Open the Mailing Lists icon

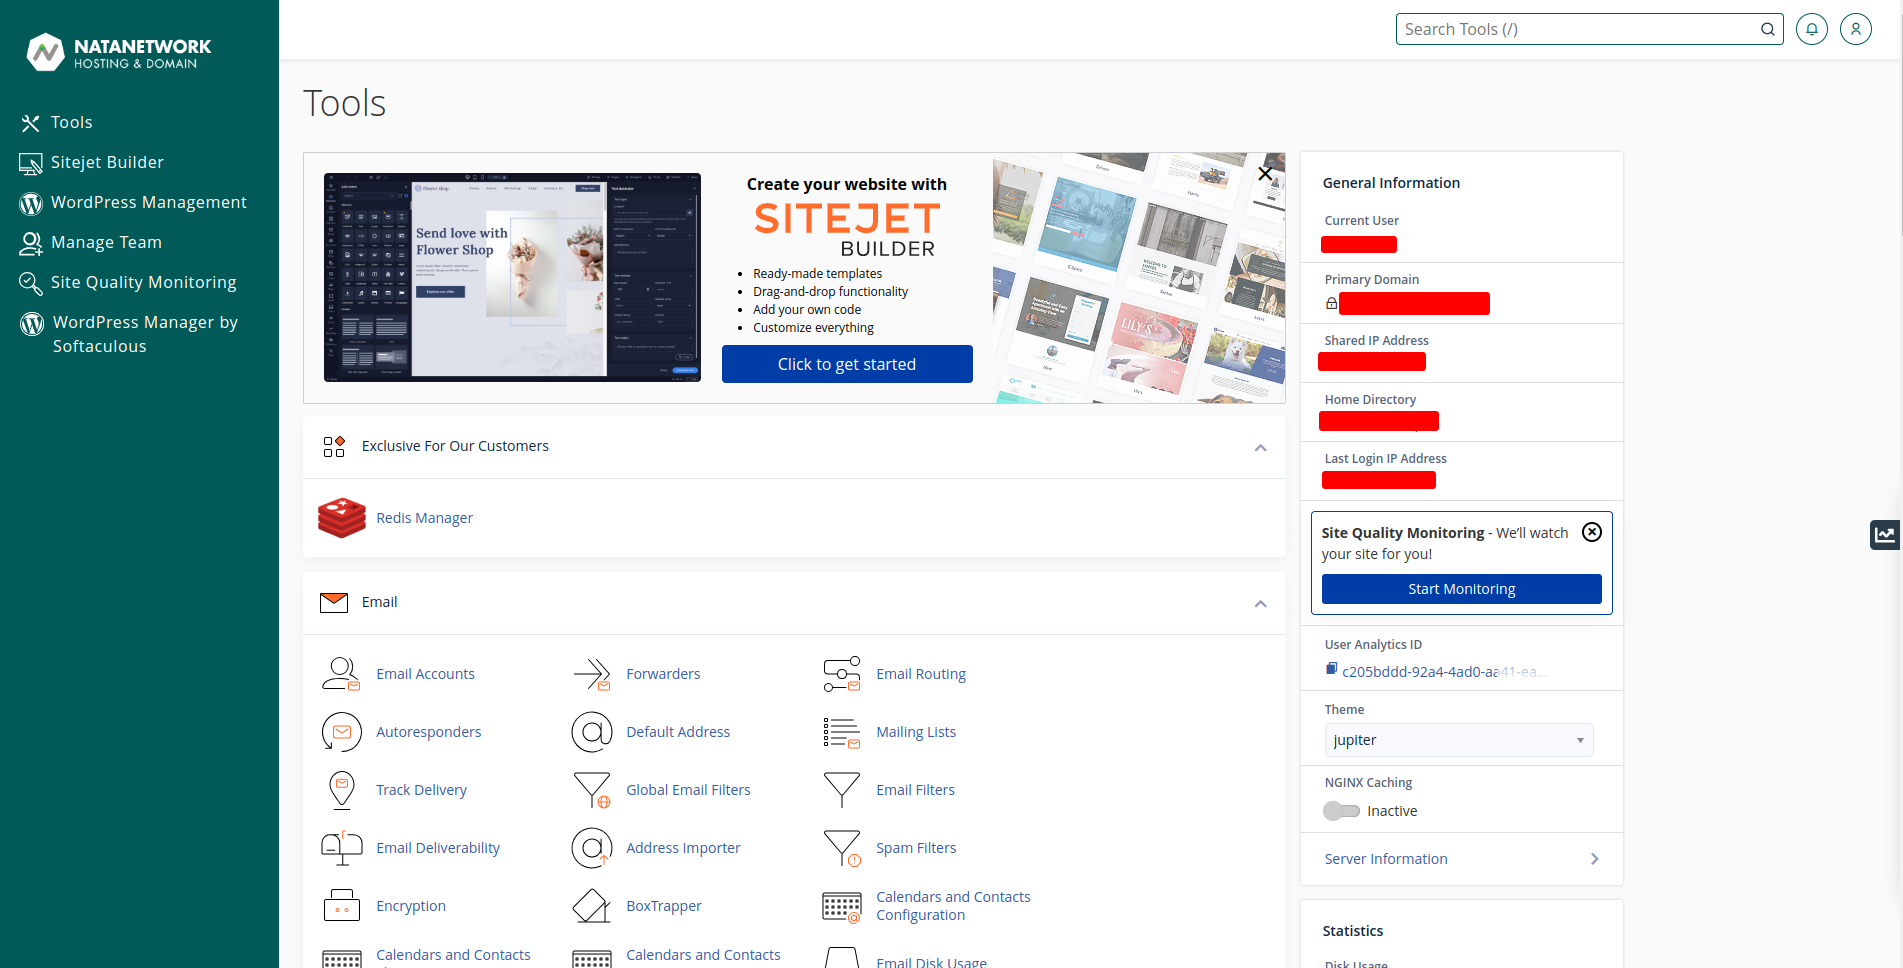[841, 732]
